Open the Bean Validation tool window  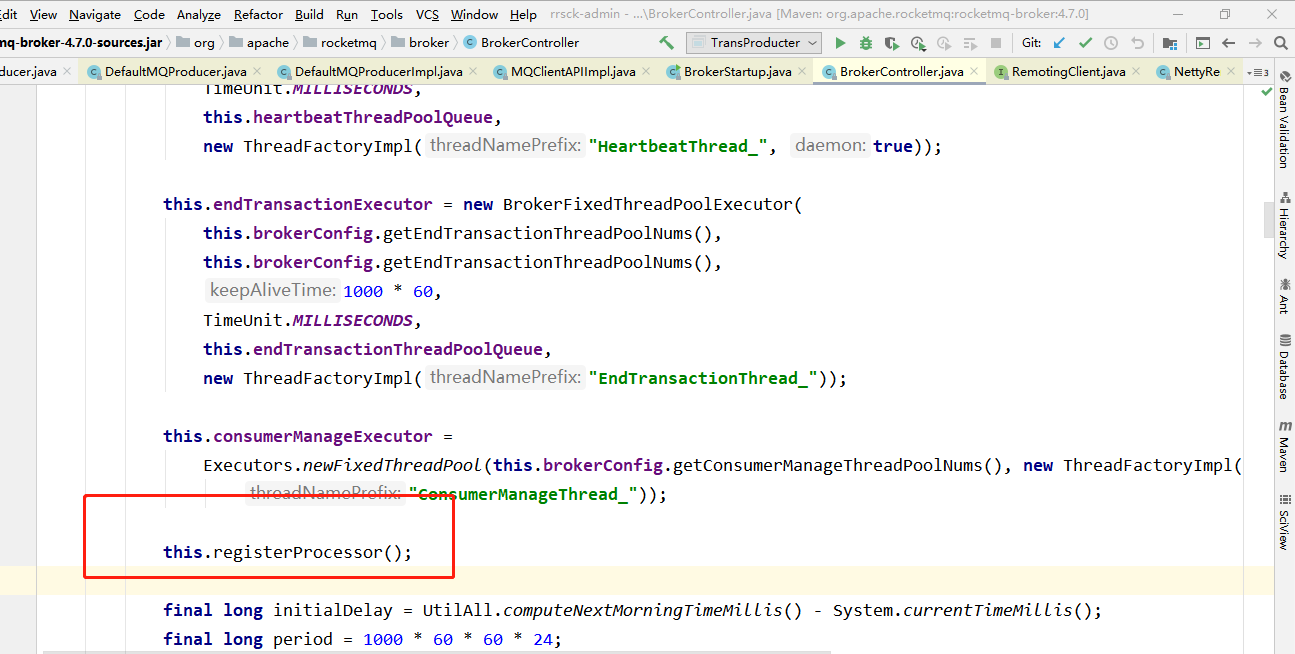[1284, 122]
